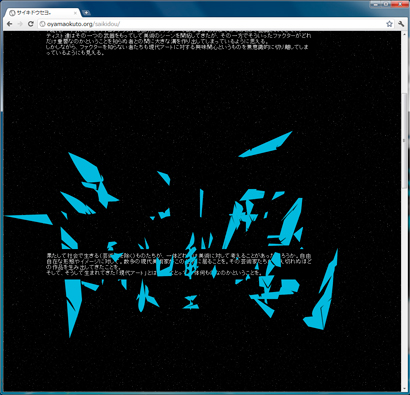Reload the current page
The height and width of the screenshot is (395, 410).
coord(30,24)
